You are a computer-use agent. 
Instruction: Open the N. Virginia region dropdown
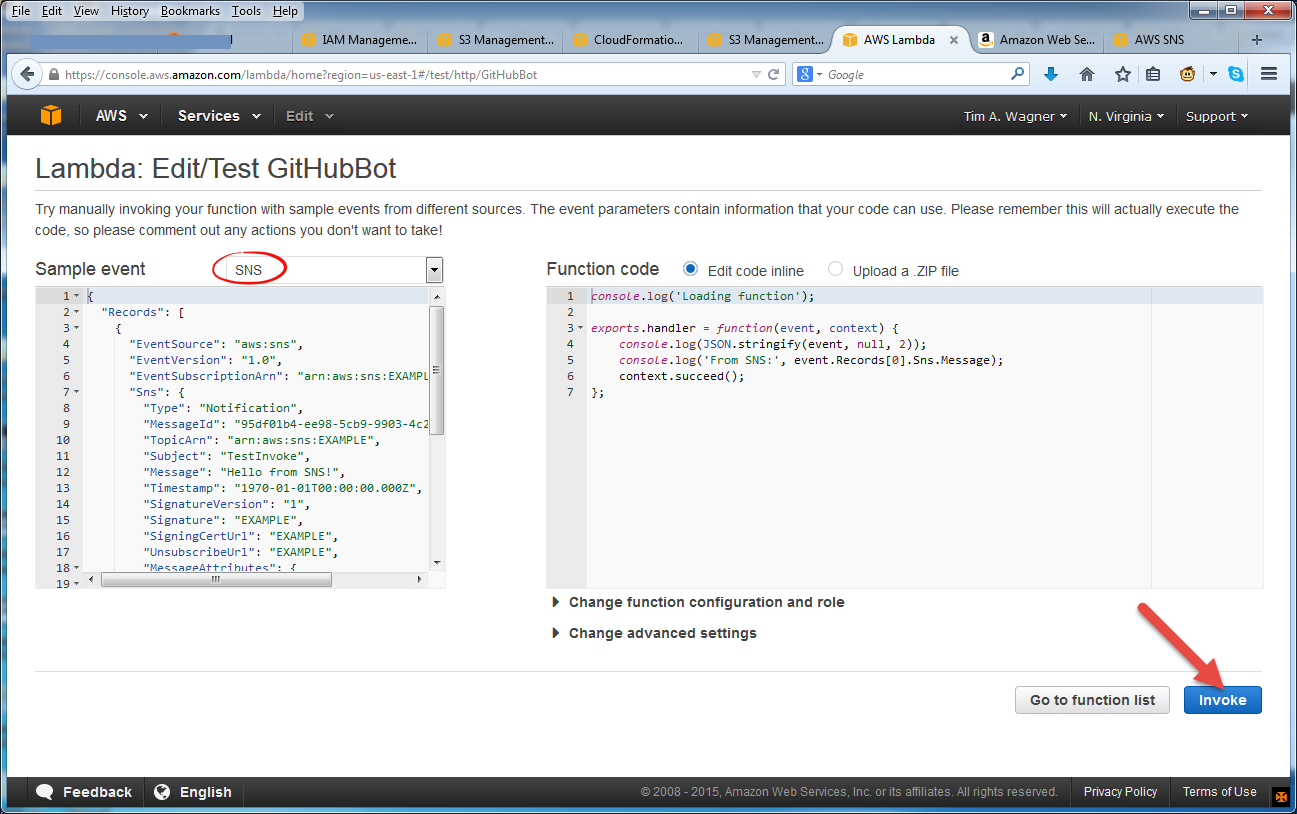tap(1126, 115)
